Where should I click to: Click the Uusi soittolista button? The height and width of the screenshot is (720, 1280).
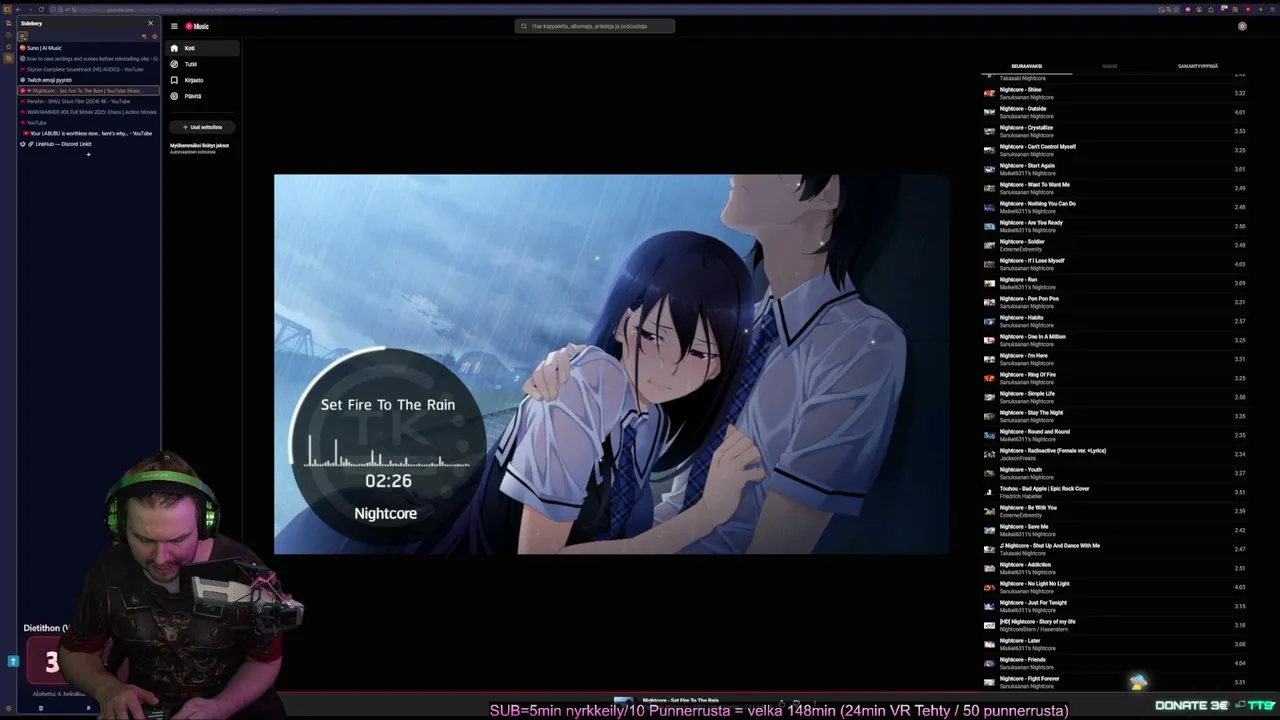[x=203, y=127]
